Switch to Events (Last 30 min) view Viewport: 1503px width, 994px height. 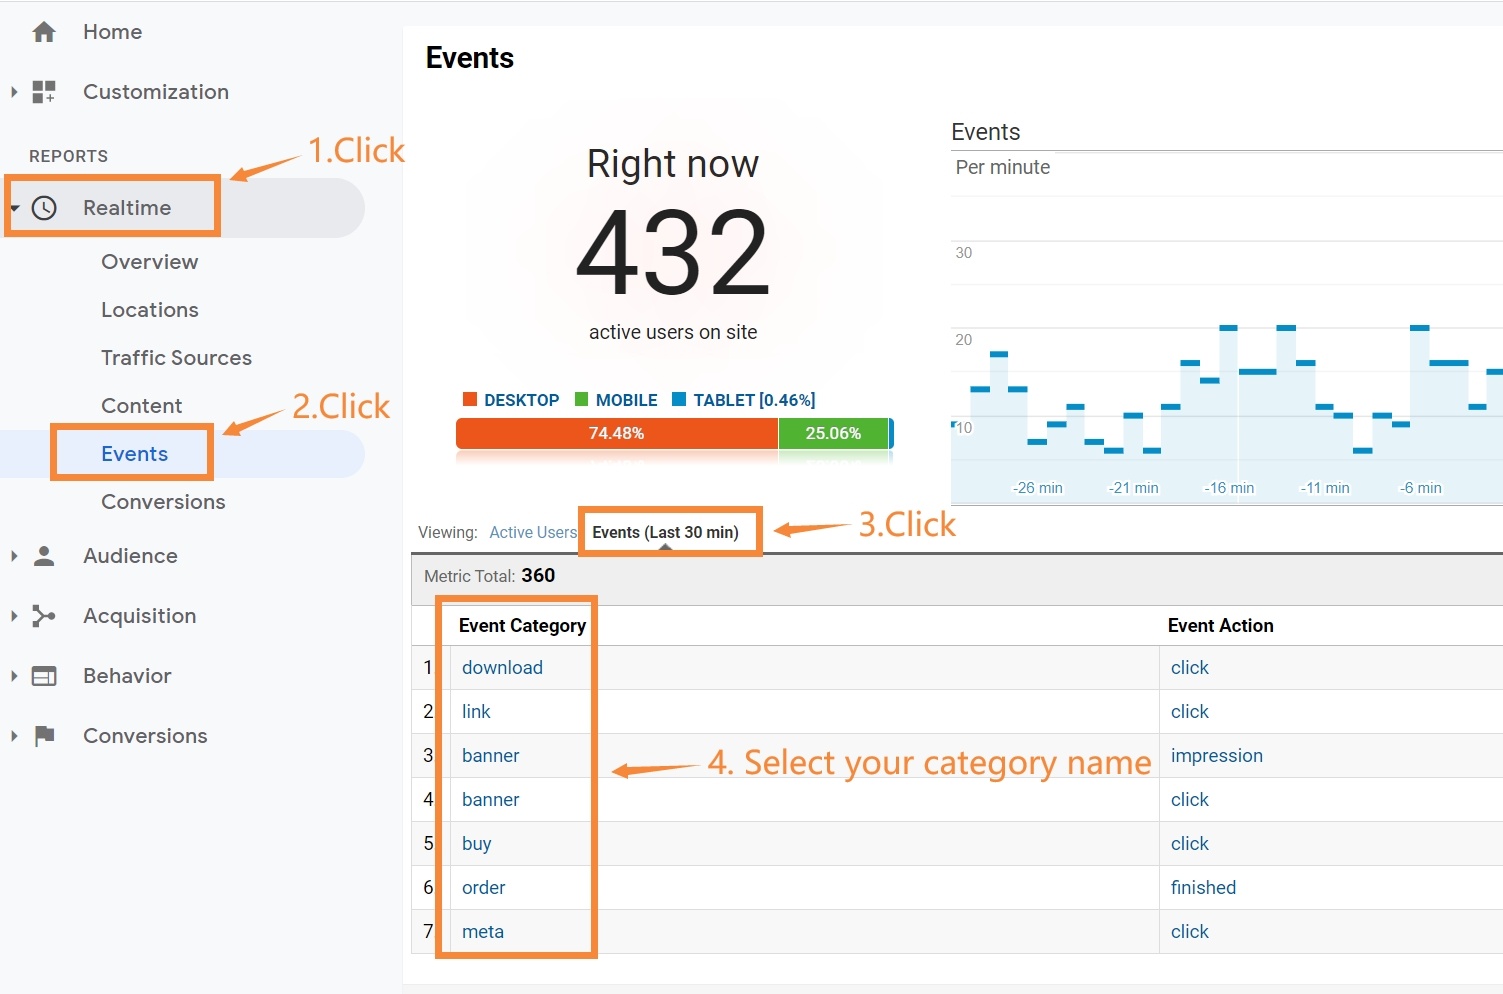click(665, 532)
